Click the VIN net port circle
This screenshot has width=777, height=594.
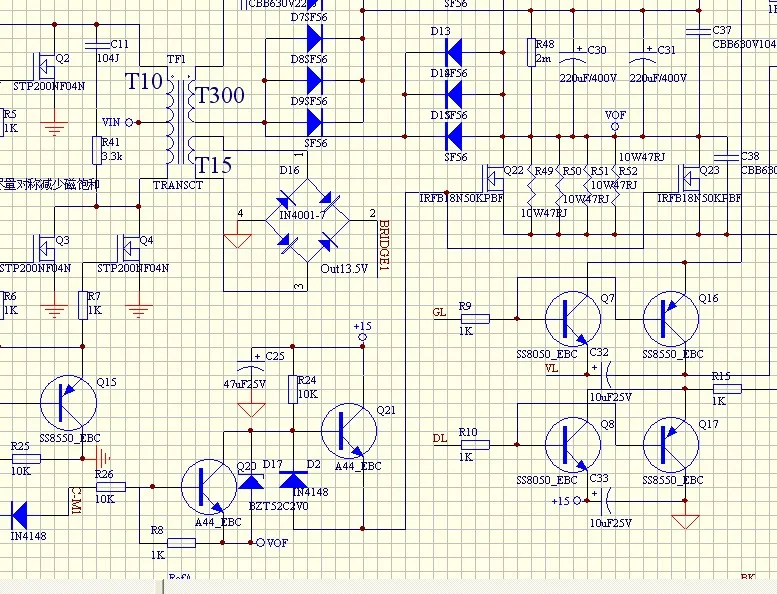coord(129,122)
